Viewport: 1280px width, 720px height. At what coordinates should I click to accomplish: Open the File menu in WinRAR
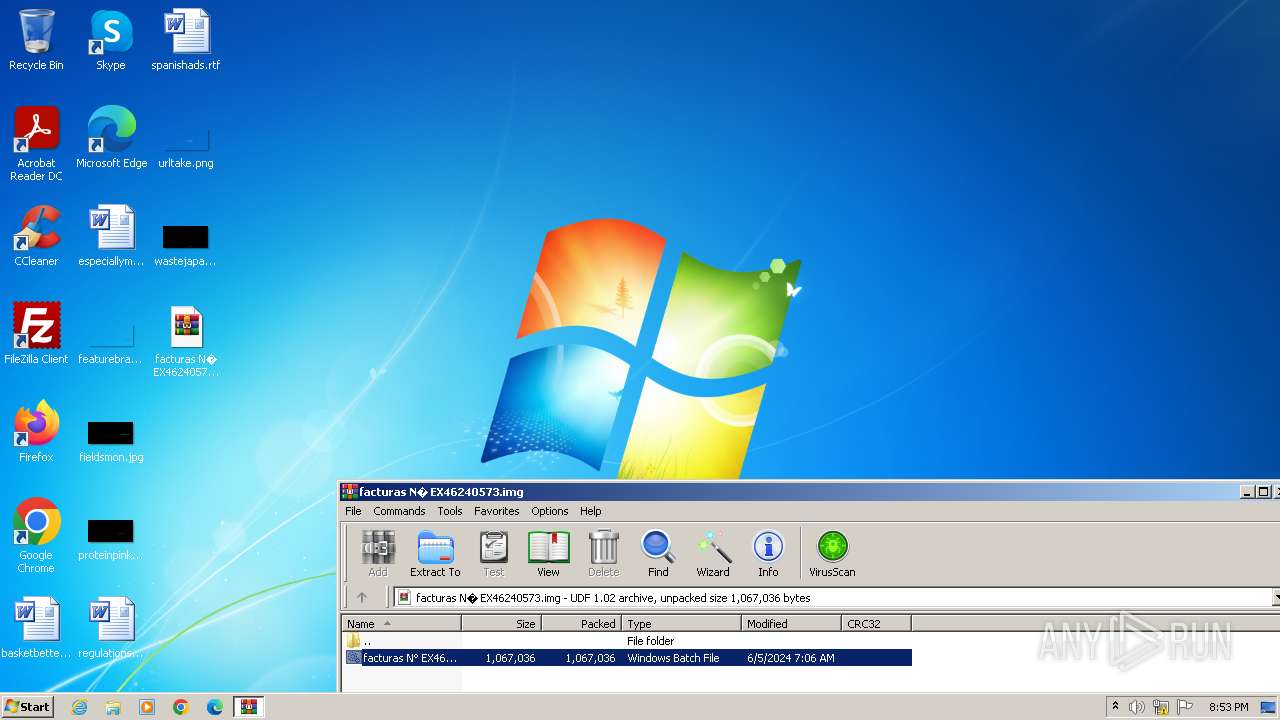tap(353, 511)
